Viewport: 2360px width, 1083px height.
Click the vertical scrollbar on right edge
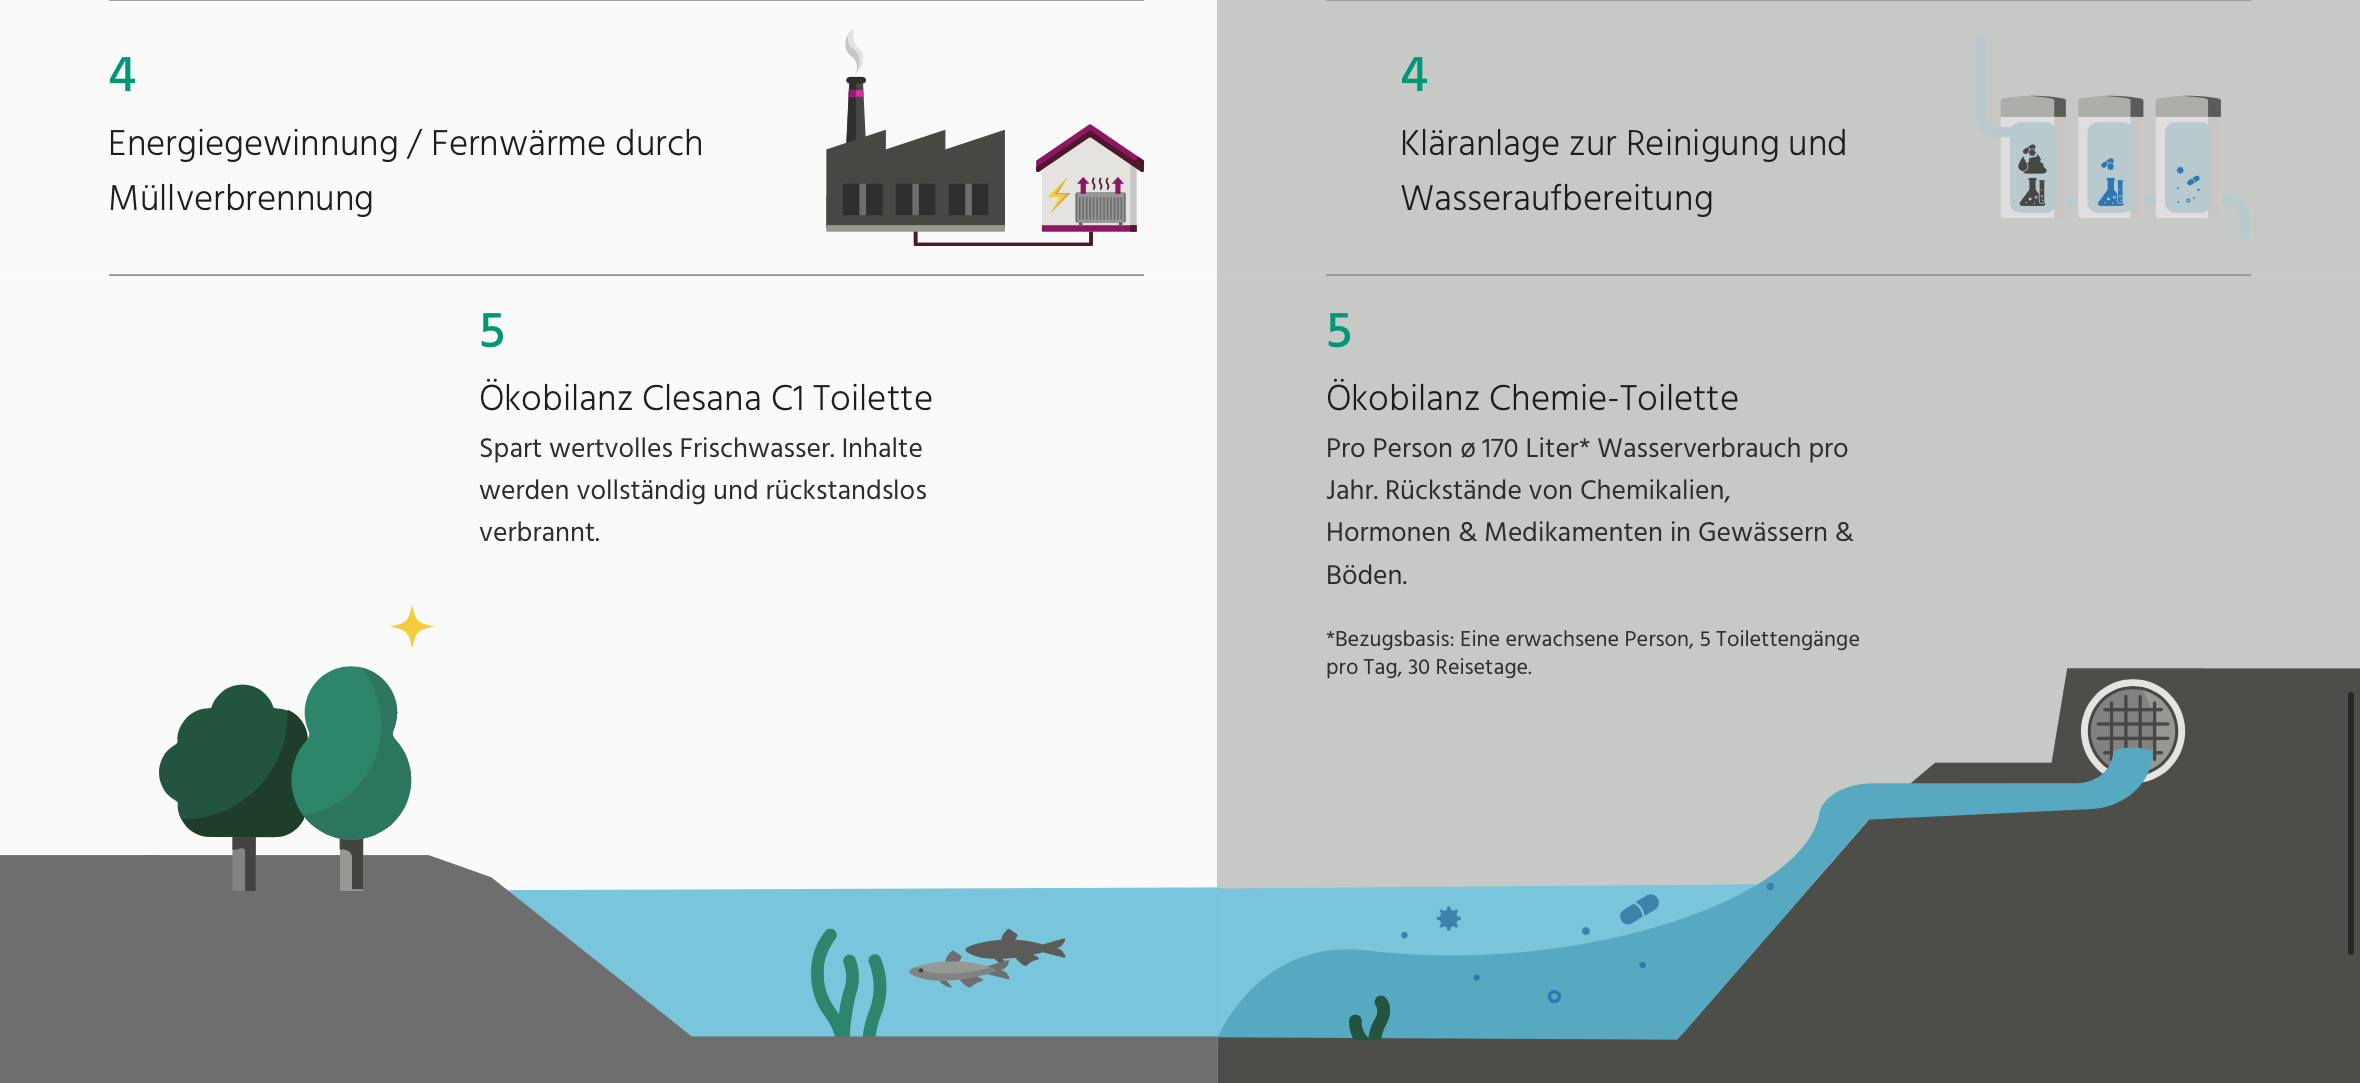[2350, 822]
